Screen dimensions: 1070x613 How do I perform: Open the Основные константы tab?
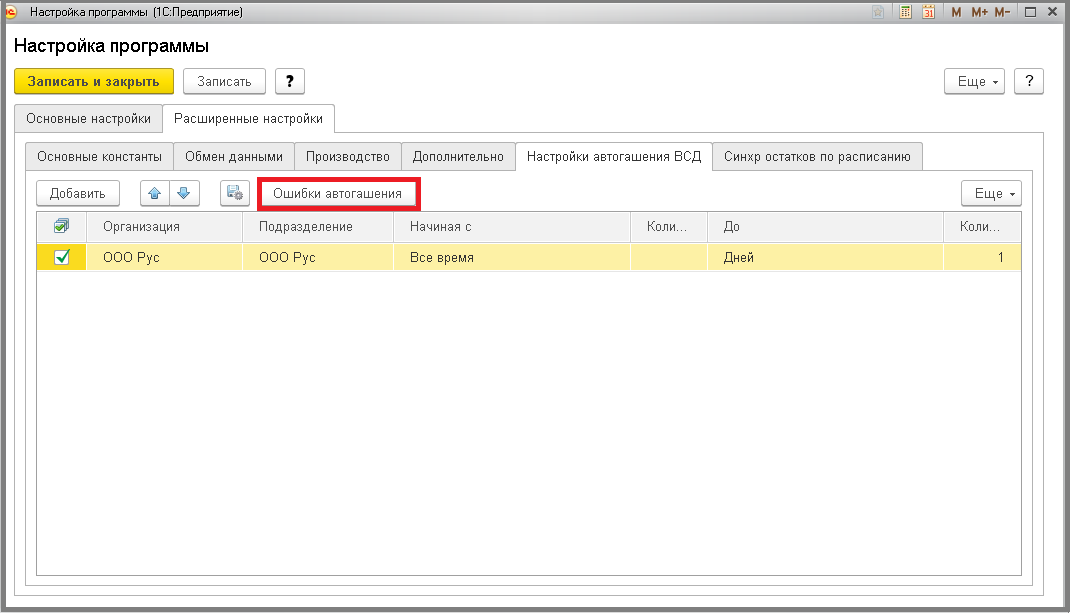tap(100, 156)
